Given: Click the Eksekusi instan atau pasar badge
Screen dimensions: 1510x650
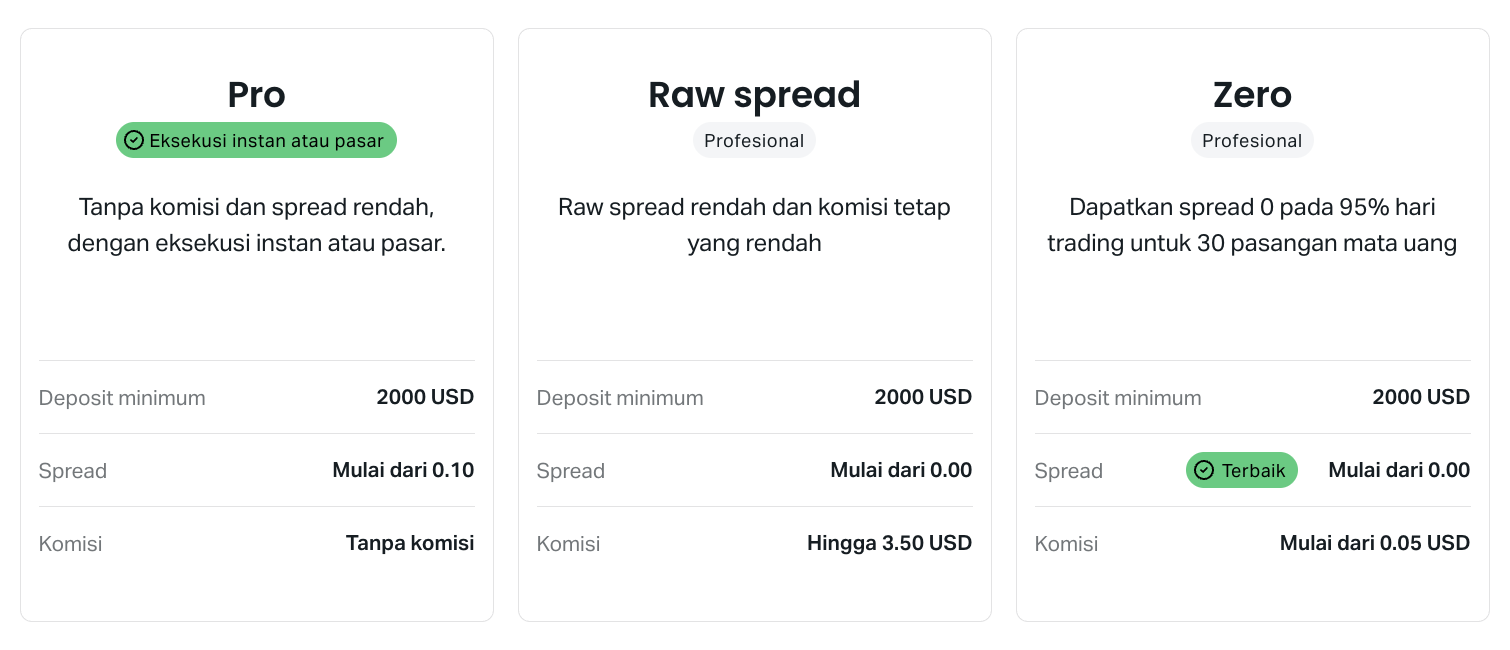Looking at the screenshot, I should click(256, 141).
